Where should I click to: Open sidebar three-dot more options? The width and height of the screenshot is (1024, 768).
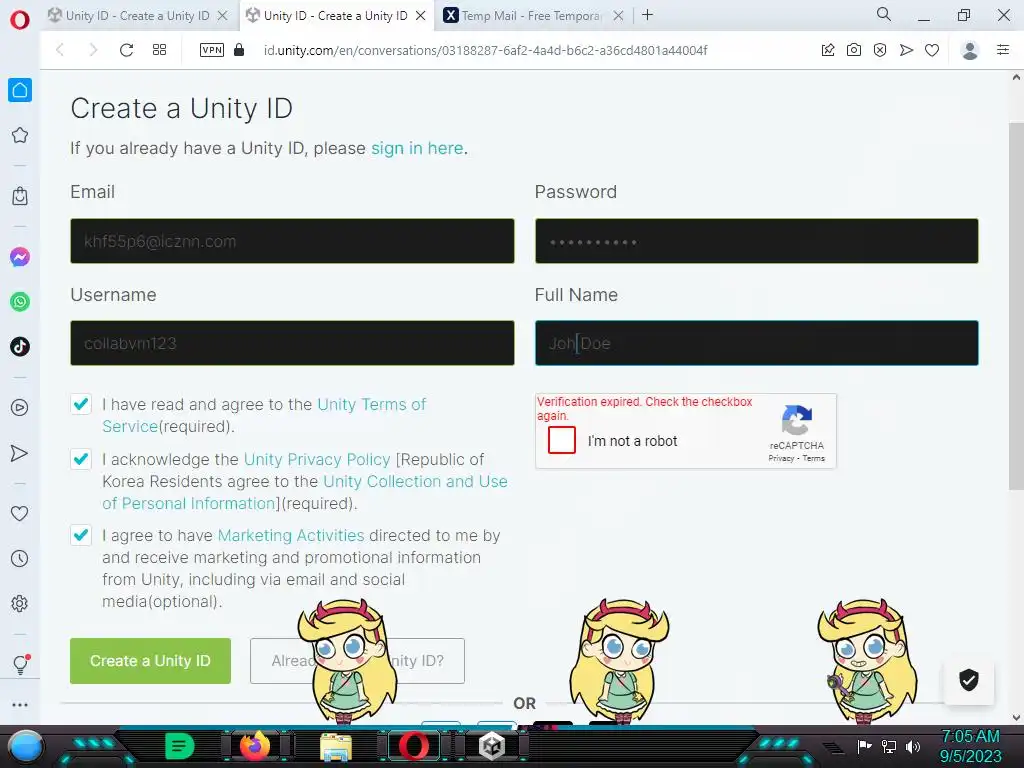(20, 705)
